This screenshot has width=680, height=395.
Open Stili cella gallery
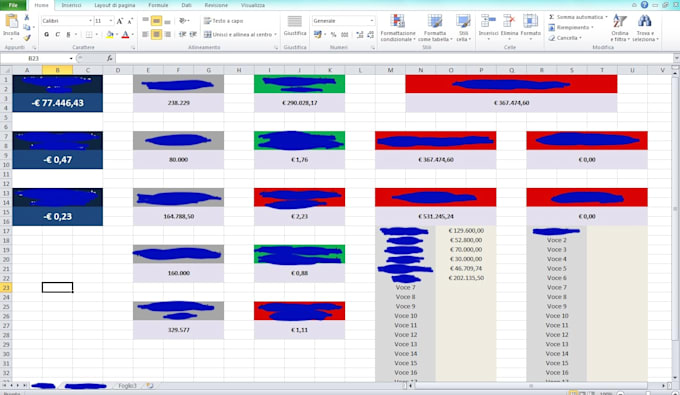(x=463, y=28)
